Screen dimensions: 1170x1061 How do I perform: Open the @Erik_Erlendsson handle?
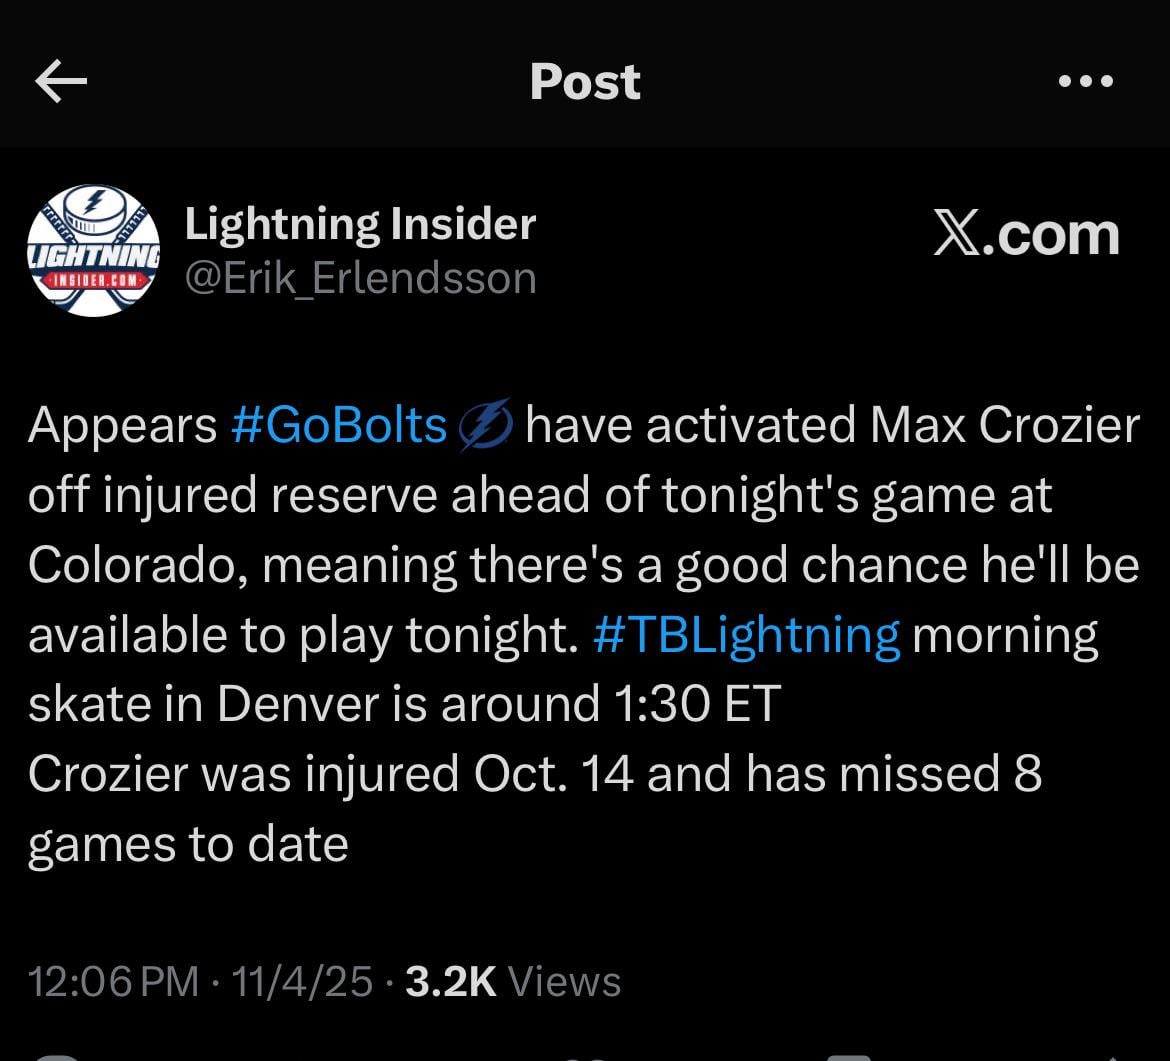pyautogui.click(x=360, y=278)
